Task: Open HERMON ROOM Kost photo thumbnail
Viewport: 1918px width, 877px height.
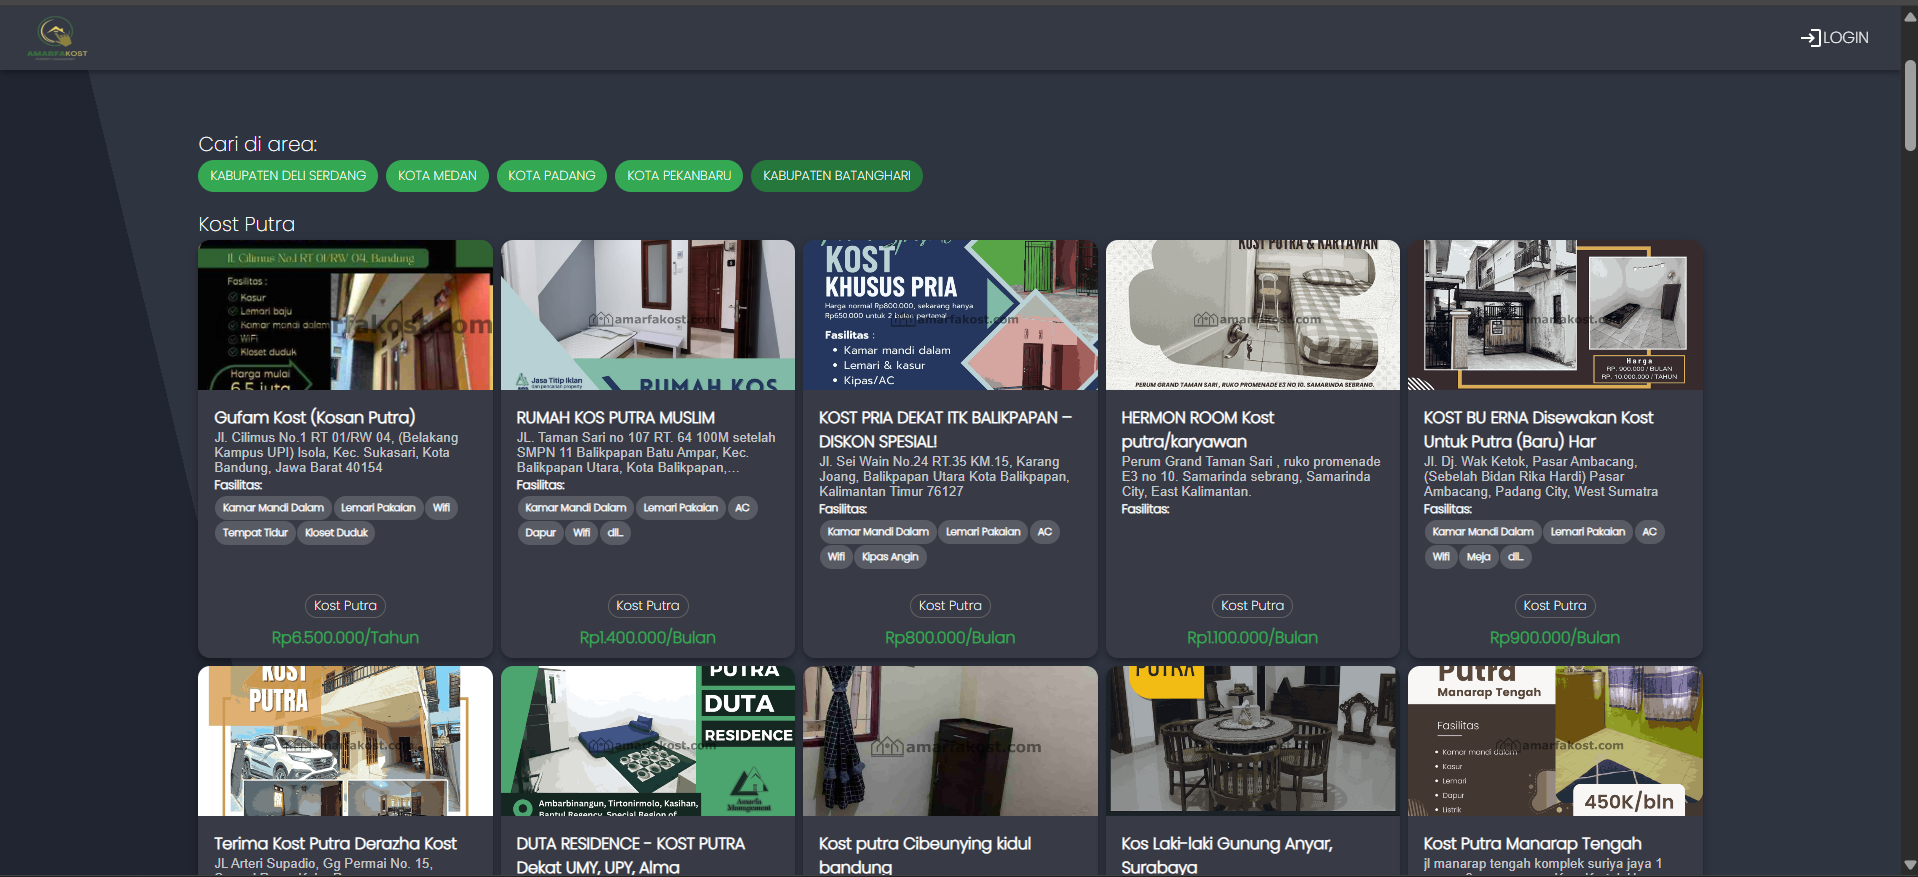Action: click(x=1252, y=315)
